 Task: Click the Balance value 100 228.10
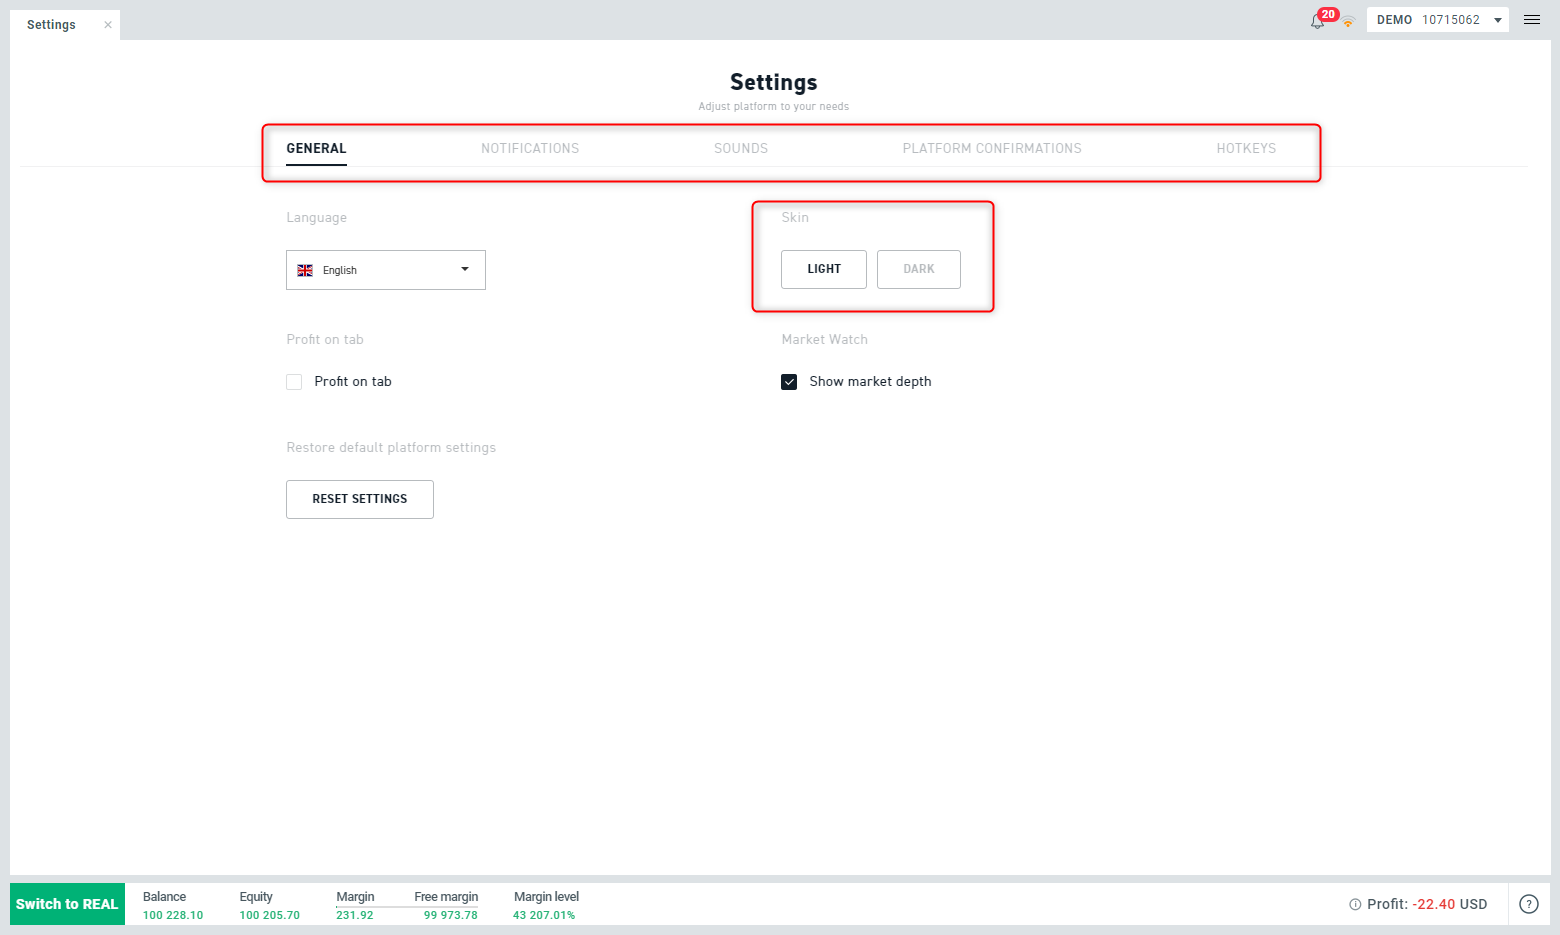173,915
